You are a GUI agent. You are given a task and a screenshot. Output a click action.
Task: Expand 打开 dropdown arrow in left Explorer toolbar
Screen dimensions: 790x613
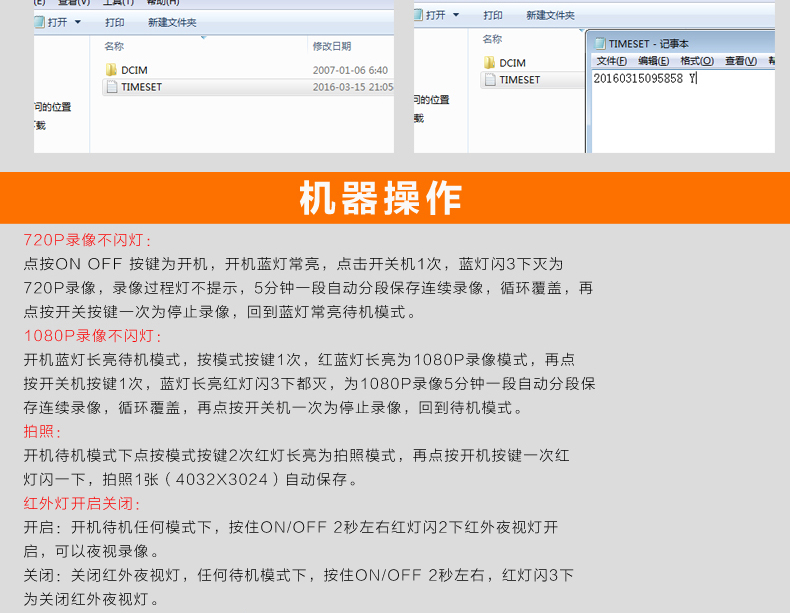point(78,22)
